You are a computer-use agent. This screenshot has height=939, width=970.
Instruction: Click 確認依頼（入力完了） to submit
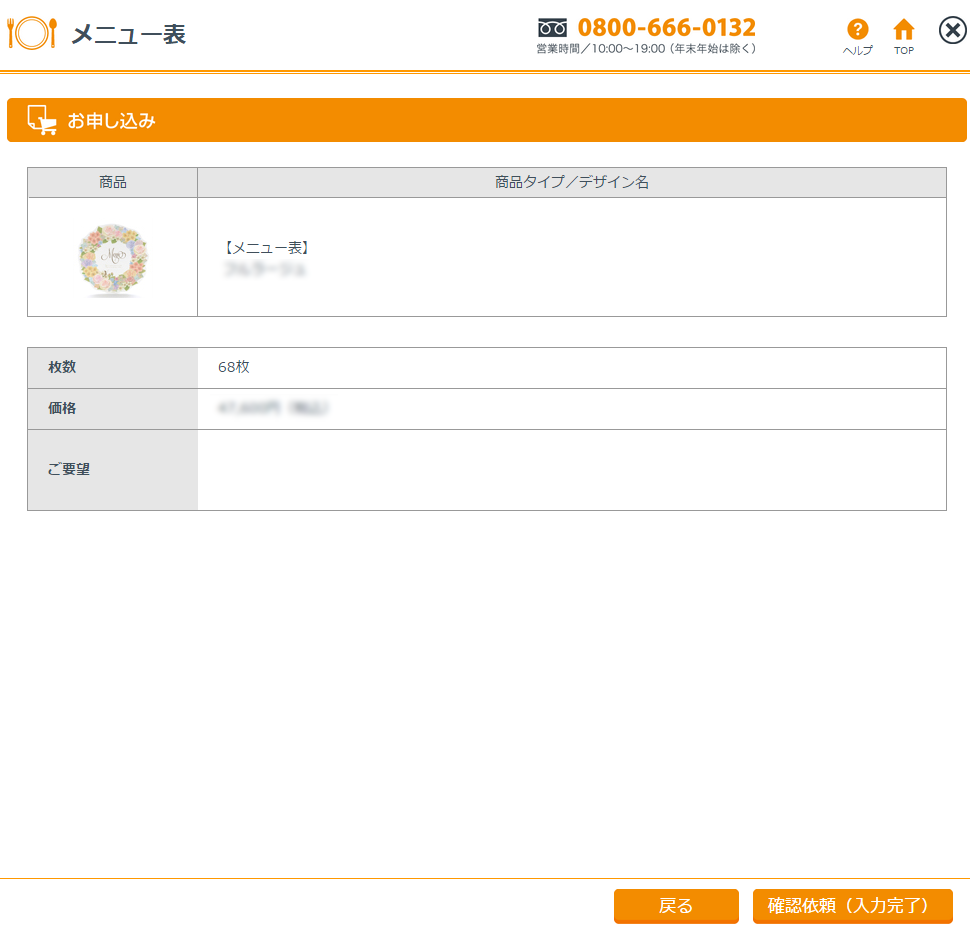[x=852, y=906]
